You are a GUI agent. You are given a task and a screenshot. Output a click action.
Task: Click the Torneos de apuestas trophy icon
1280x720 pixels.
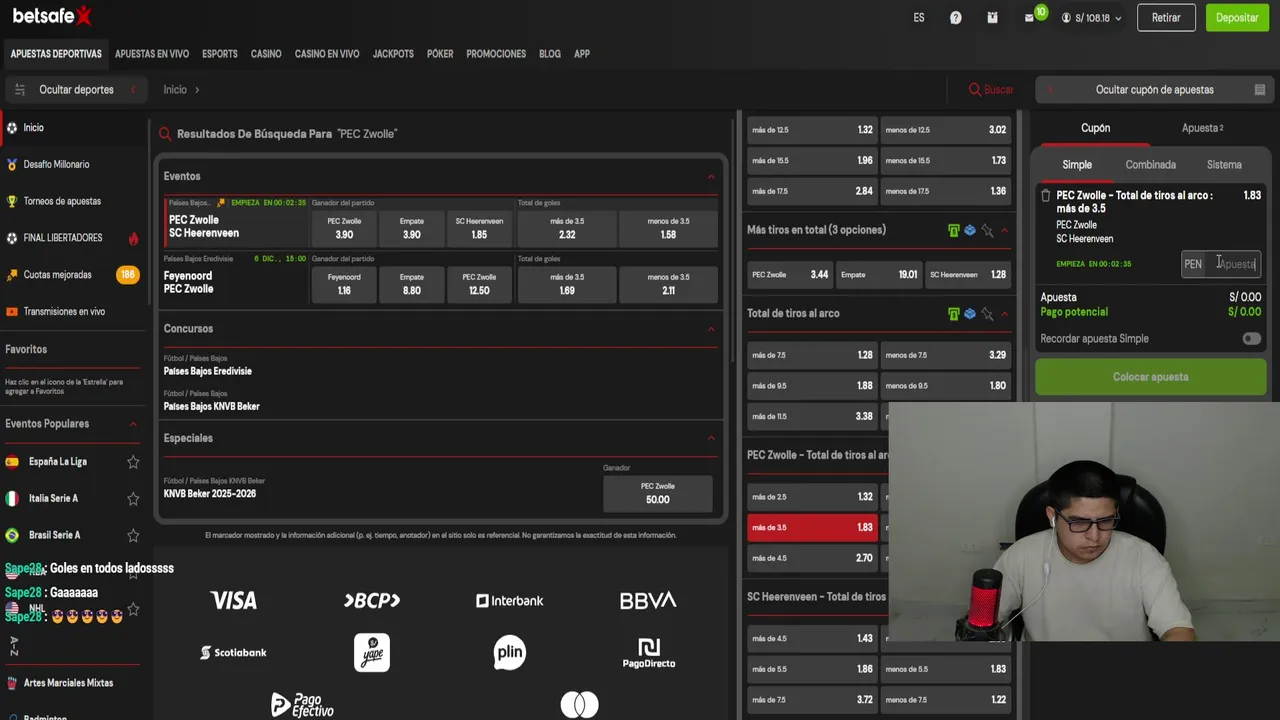12,201
